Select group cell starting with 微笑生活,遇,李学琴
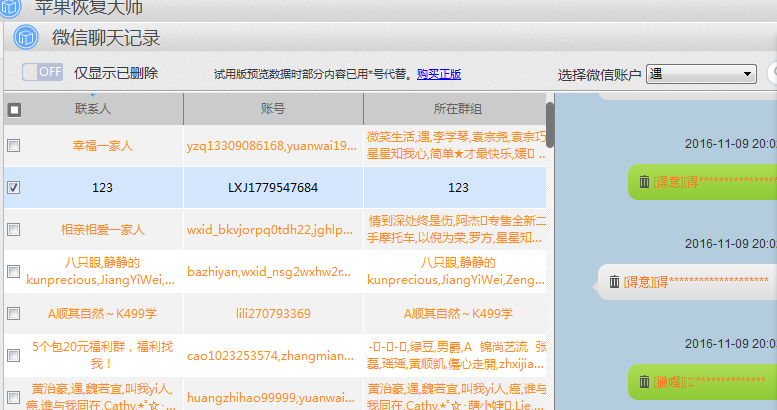This screenshot has width=777, height=410. [455, 146]
